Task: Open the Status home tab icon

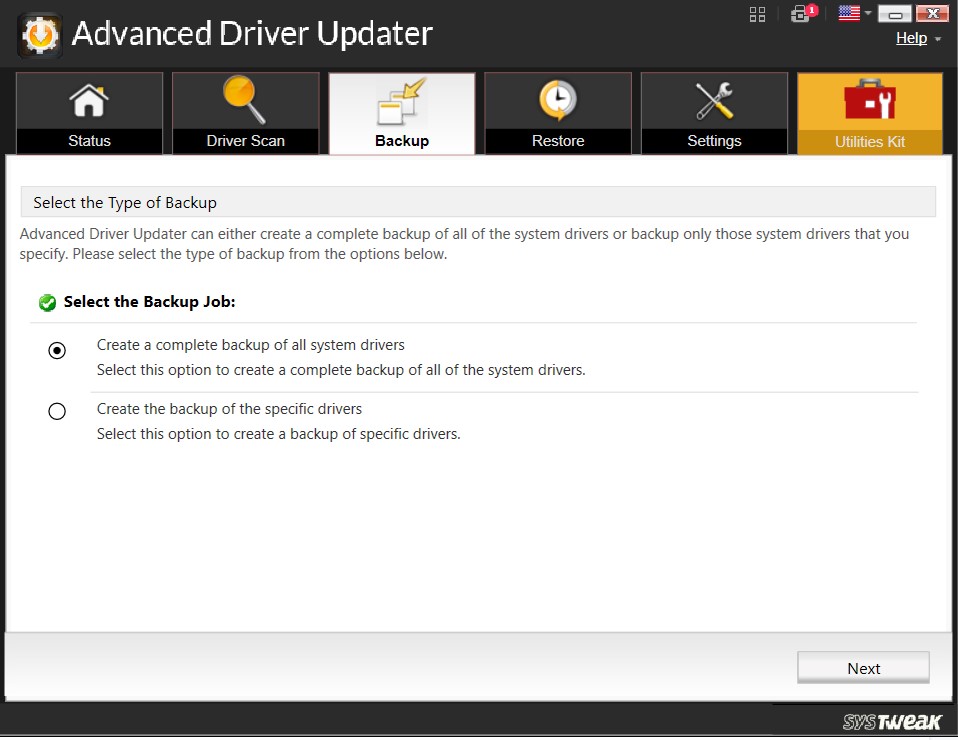Action: coord(88,99)
